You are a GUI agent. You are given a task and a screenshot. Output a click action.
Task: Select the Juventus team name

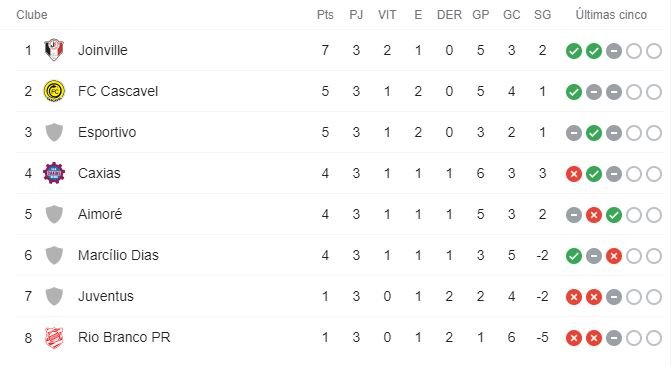point(106,296)
